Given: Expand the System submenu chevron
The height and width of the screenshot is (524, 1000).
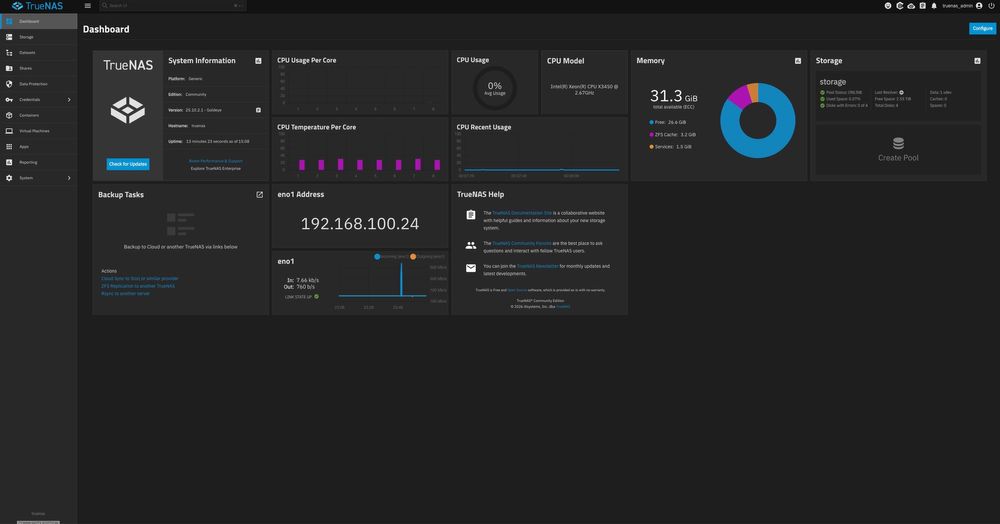Looking at the screenshot, I should click(69, 178).
